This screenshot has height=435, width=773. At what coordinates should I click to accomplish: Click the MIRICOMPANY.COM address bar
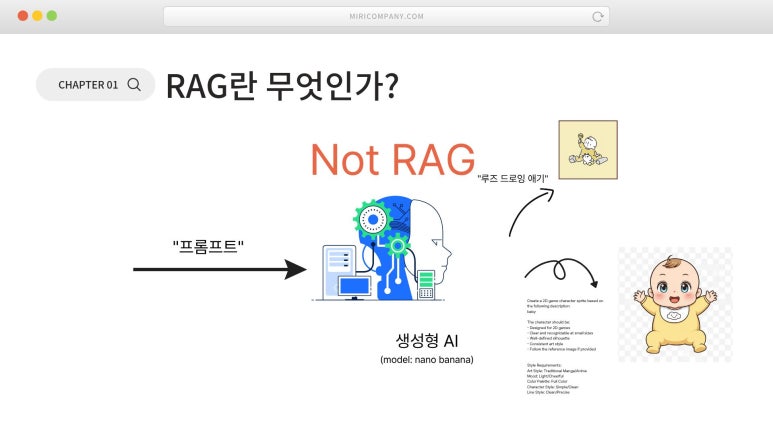[386, 16]
